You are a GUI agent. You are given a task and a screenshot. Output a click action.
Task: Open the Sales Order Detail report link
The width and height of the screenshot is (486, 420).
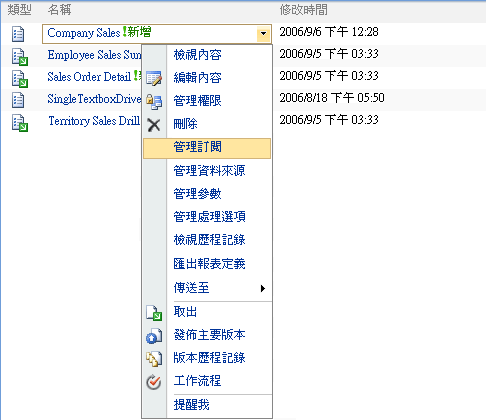89,77
